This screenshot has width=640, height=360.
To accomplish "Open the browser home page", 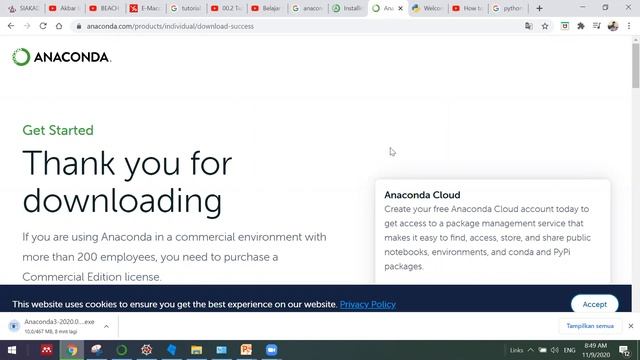I will (x=59, y=26).
